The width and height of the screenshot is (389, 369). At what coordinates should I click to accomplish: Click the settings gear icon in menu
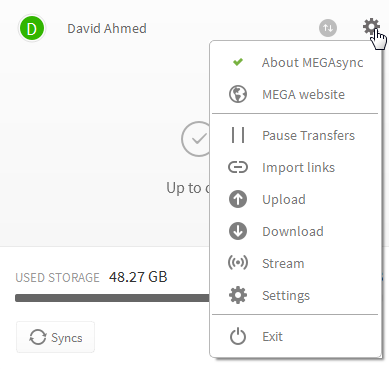[238, 295]
